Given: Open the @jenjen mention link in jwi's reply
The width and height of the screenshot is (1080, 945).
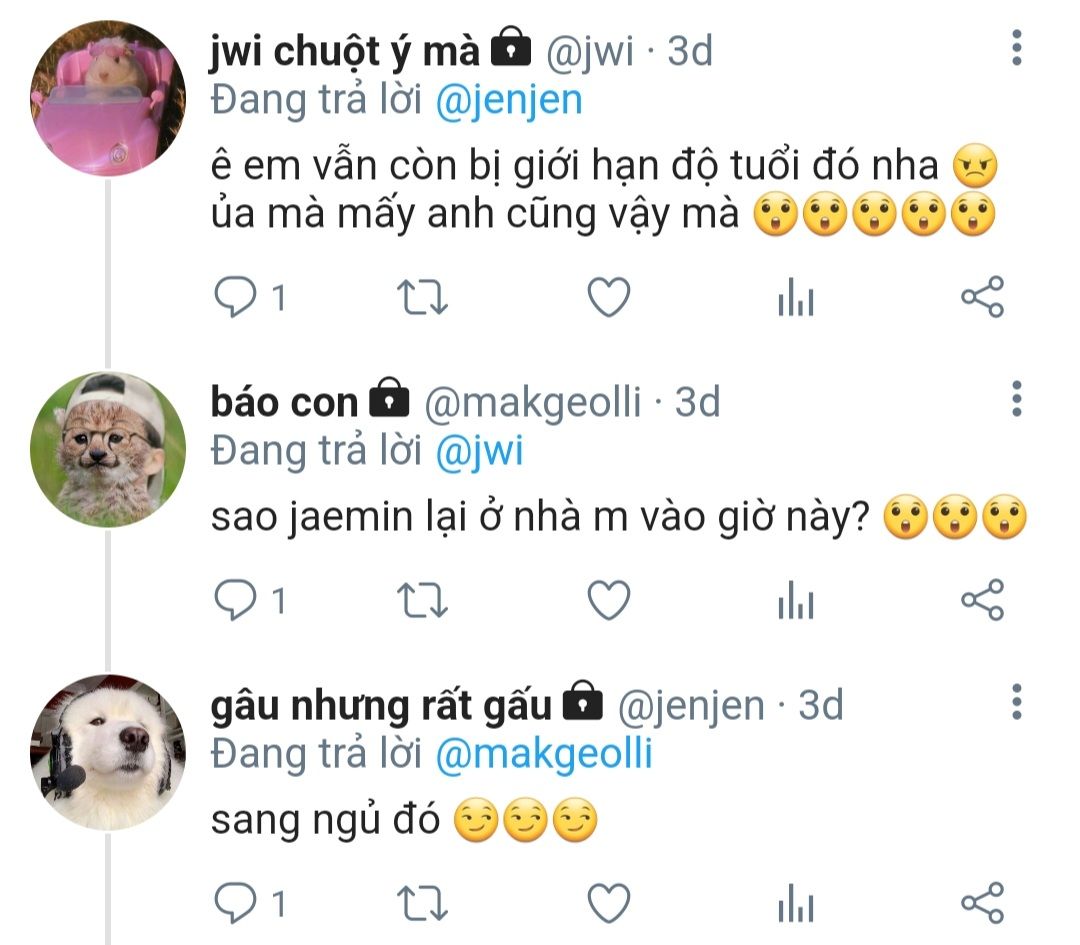Looking at the screenshot, I should click(x=509, y=100).
